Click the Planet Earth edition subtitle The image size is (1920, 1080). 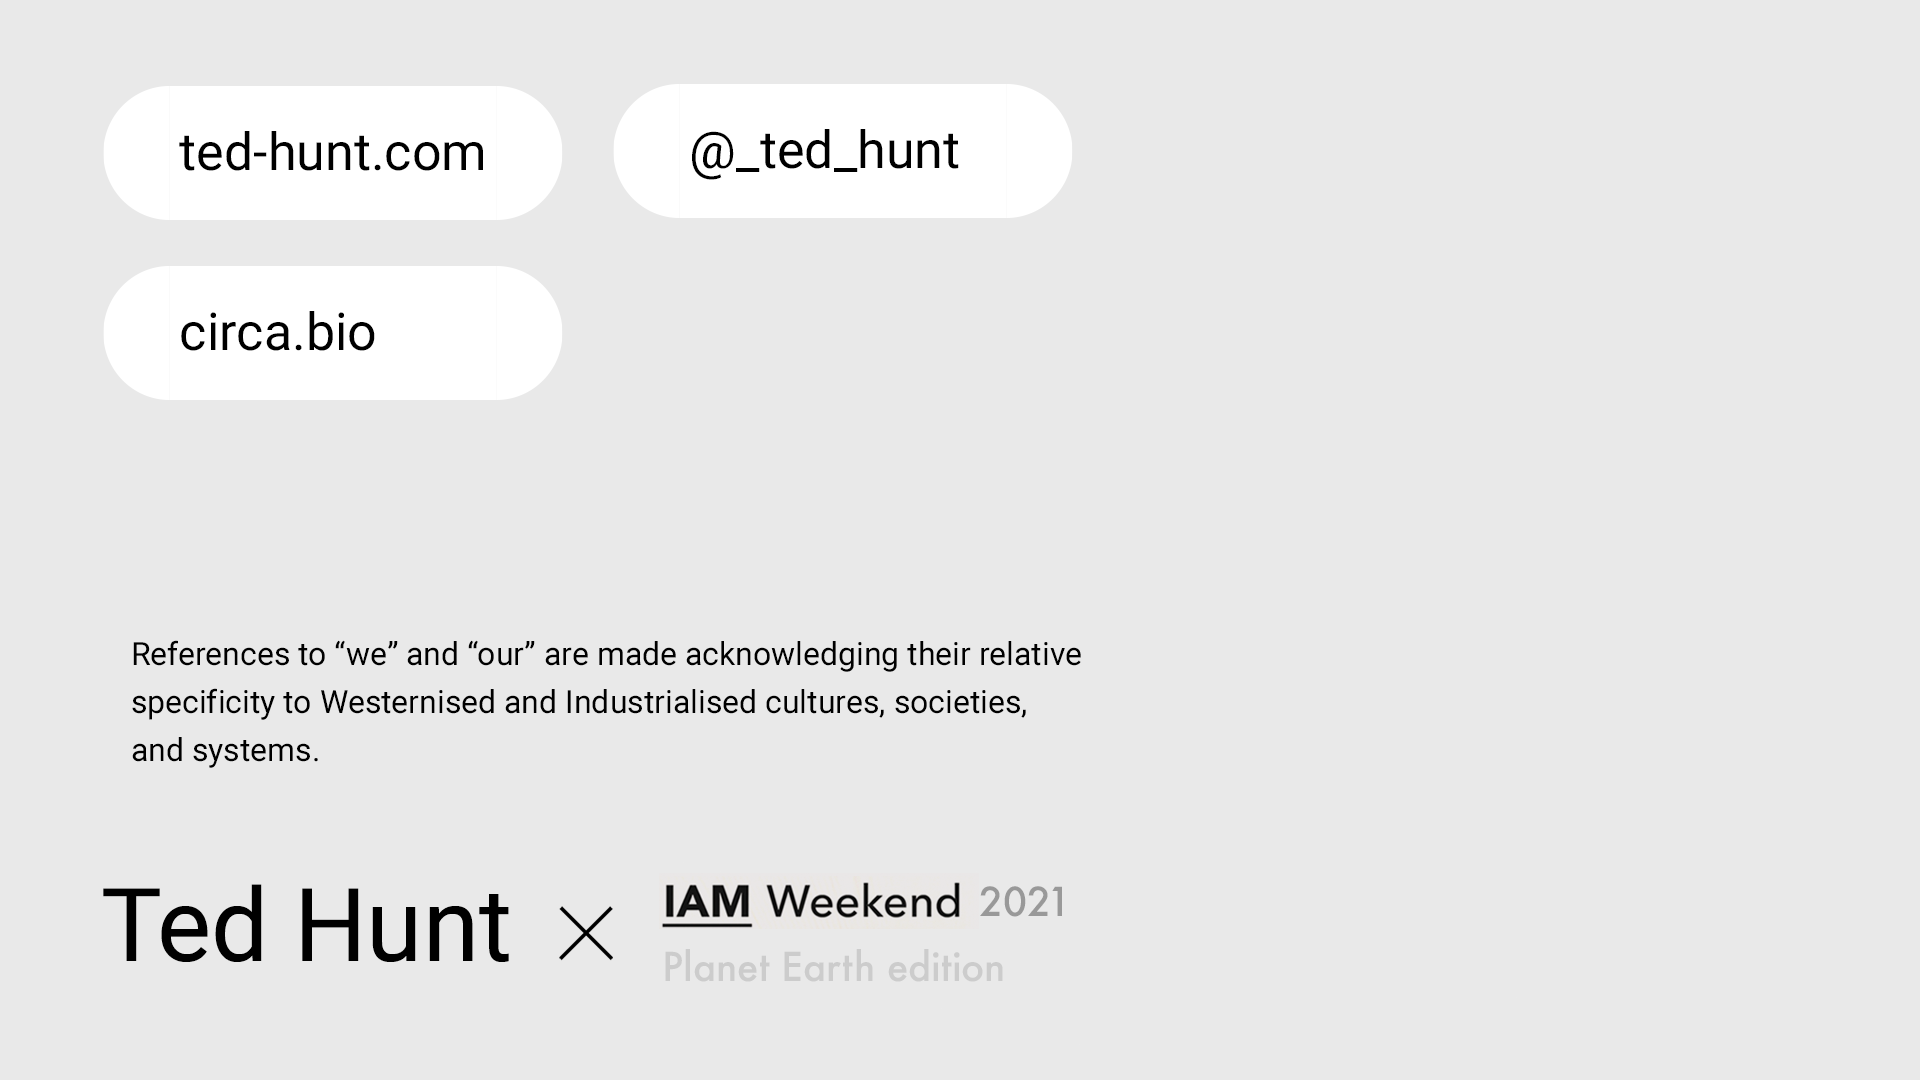click(833, 968)
